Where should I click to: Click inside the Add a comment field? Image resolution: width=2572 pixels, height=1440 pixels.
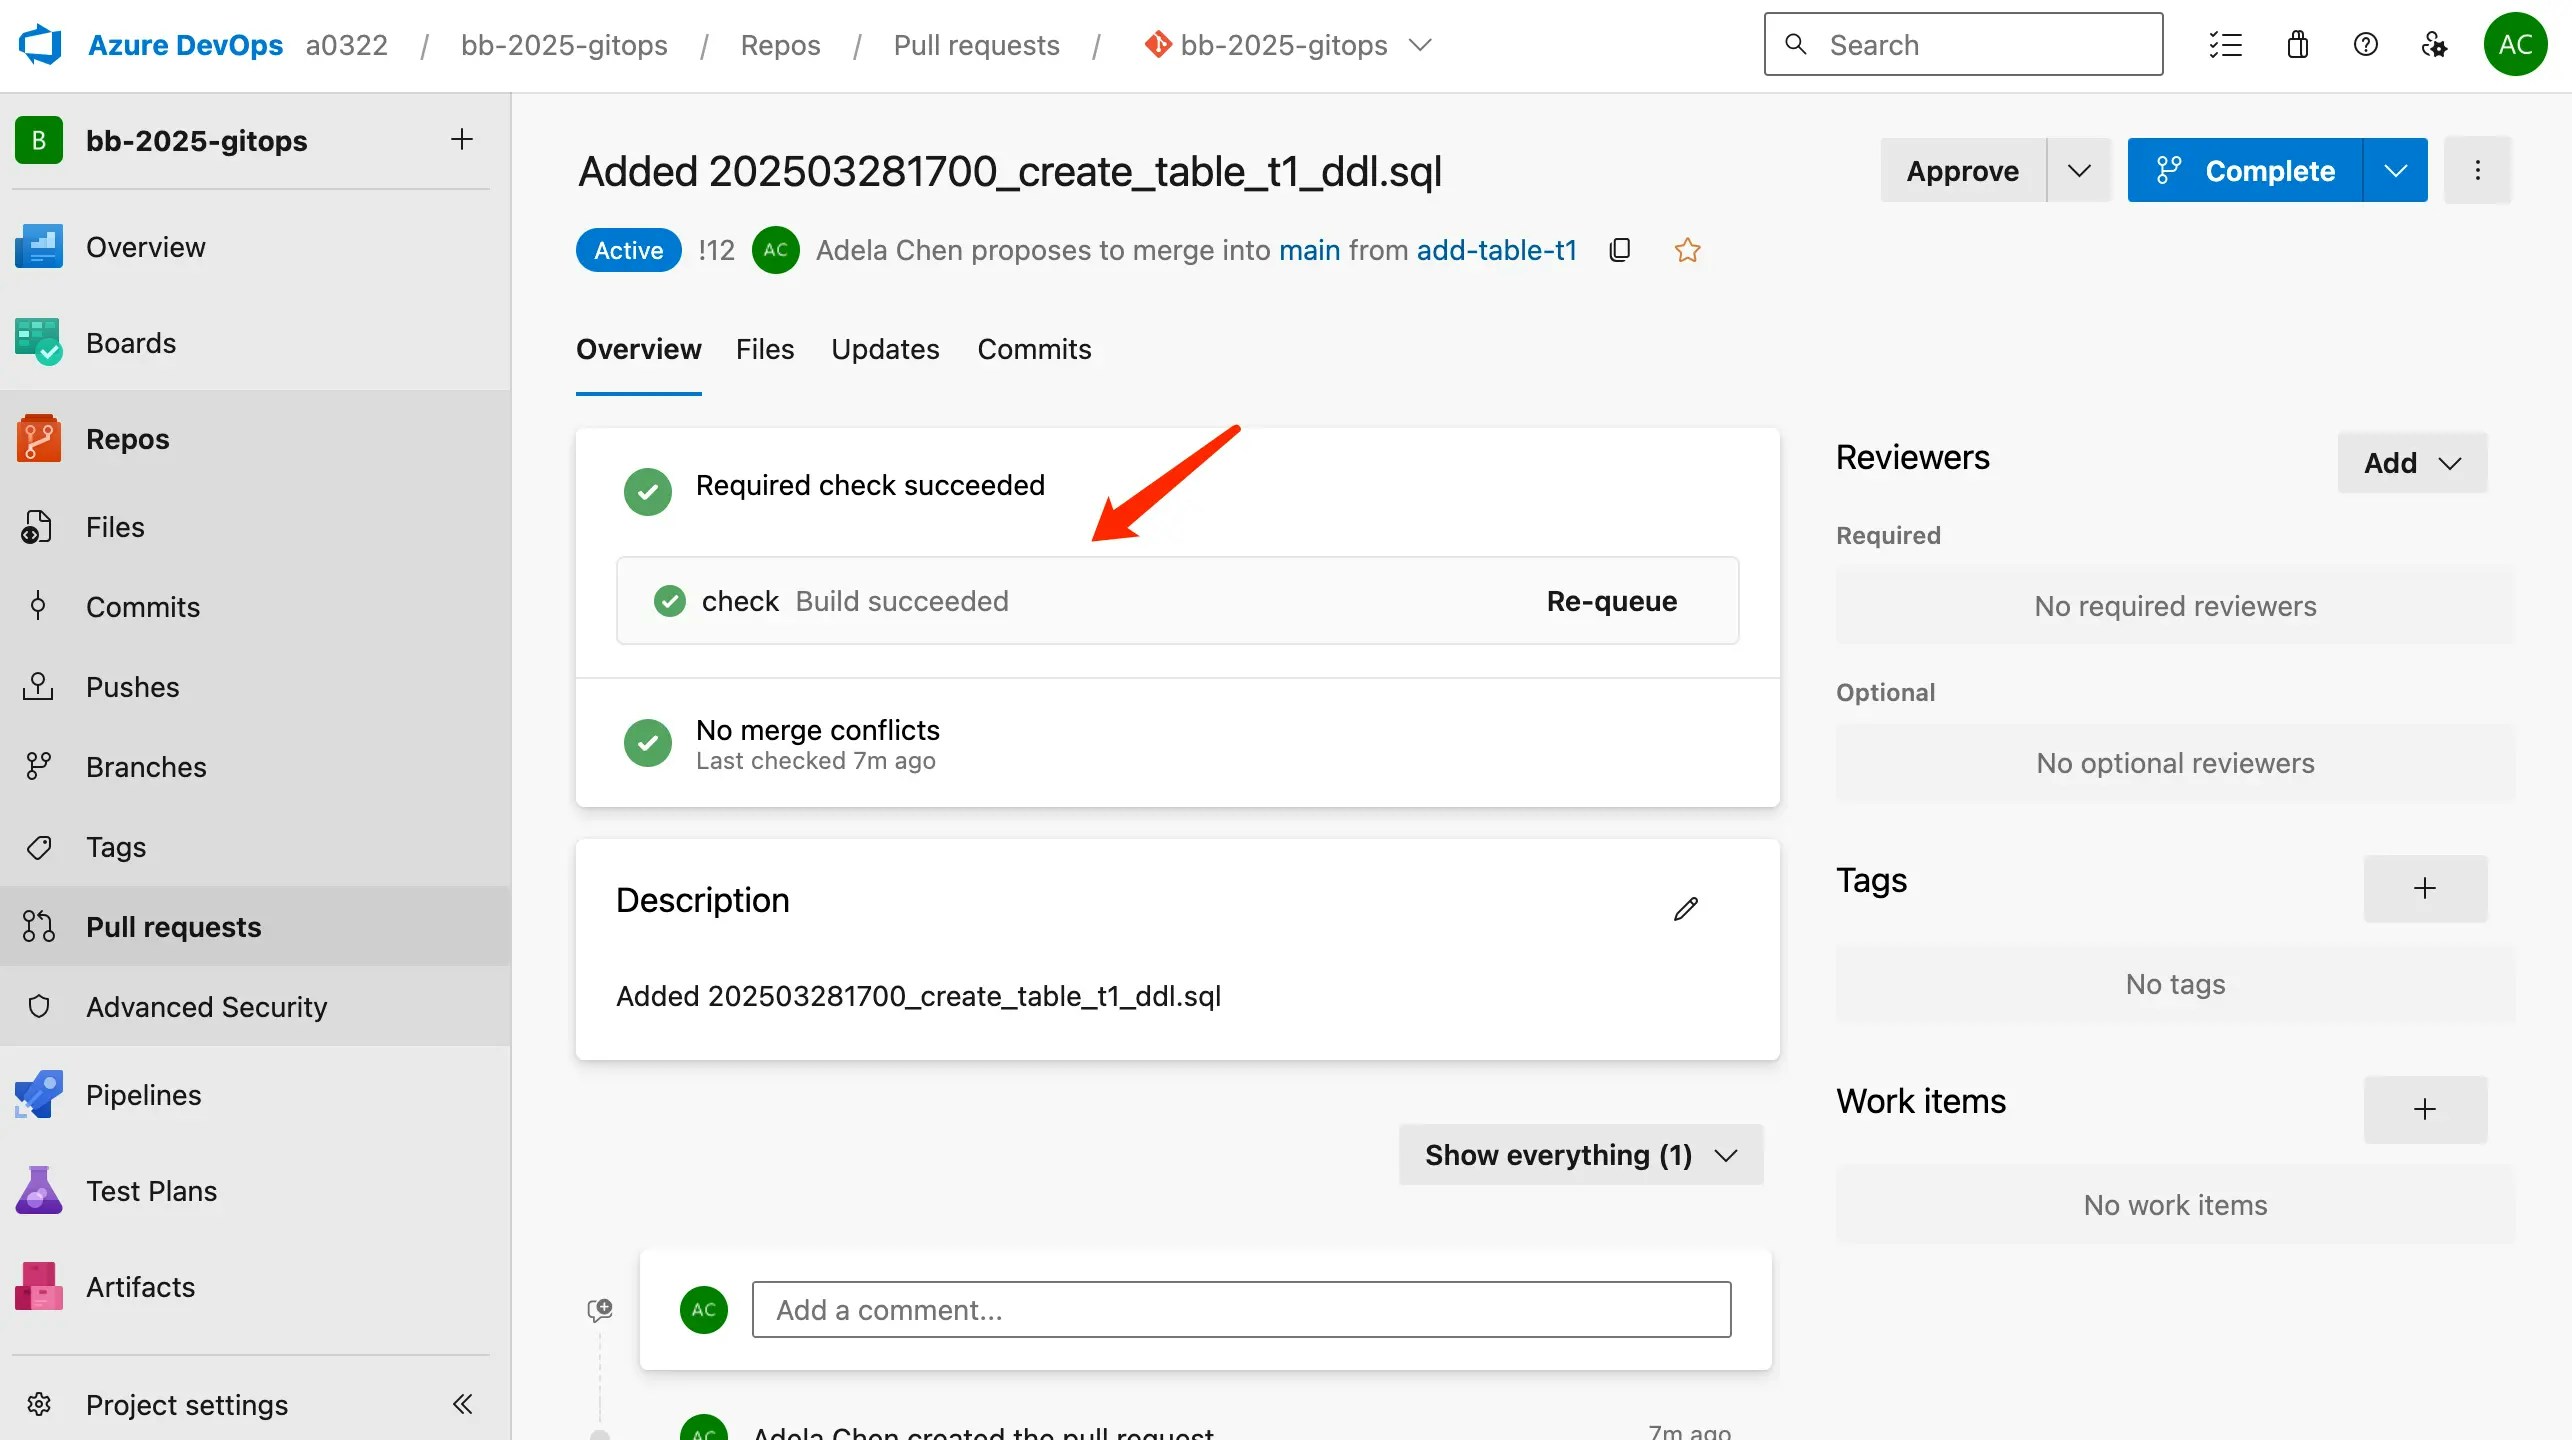1239,1309
